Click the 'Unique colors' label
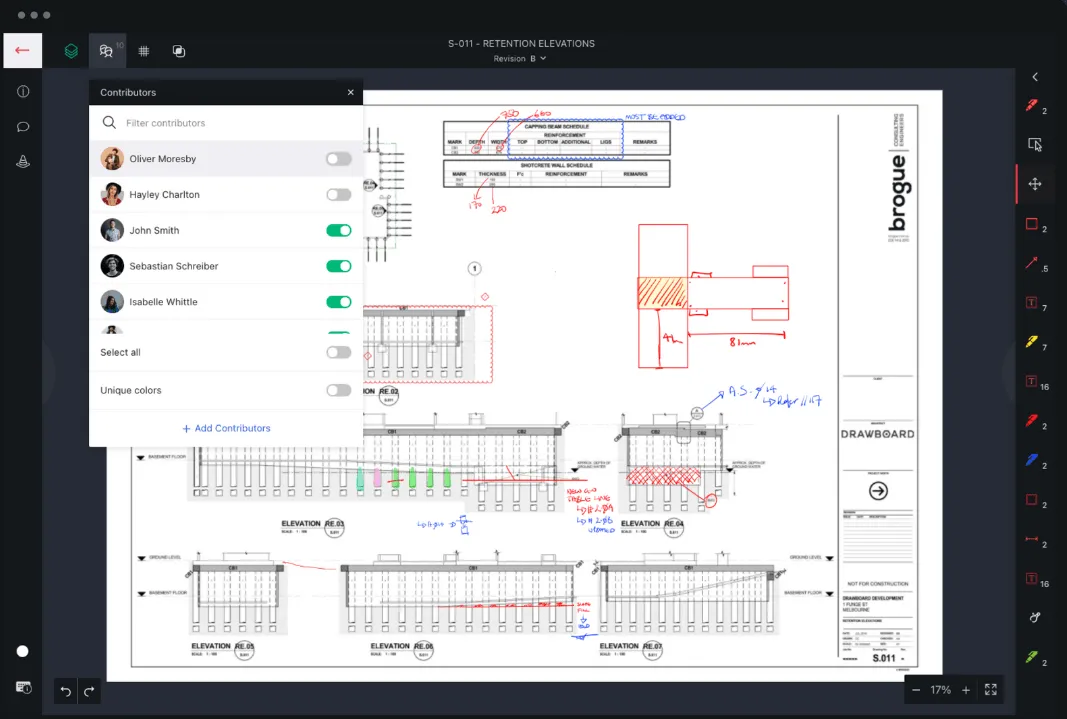The image size is (1067, 719). pos(131,390)
